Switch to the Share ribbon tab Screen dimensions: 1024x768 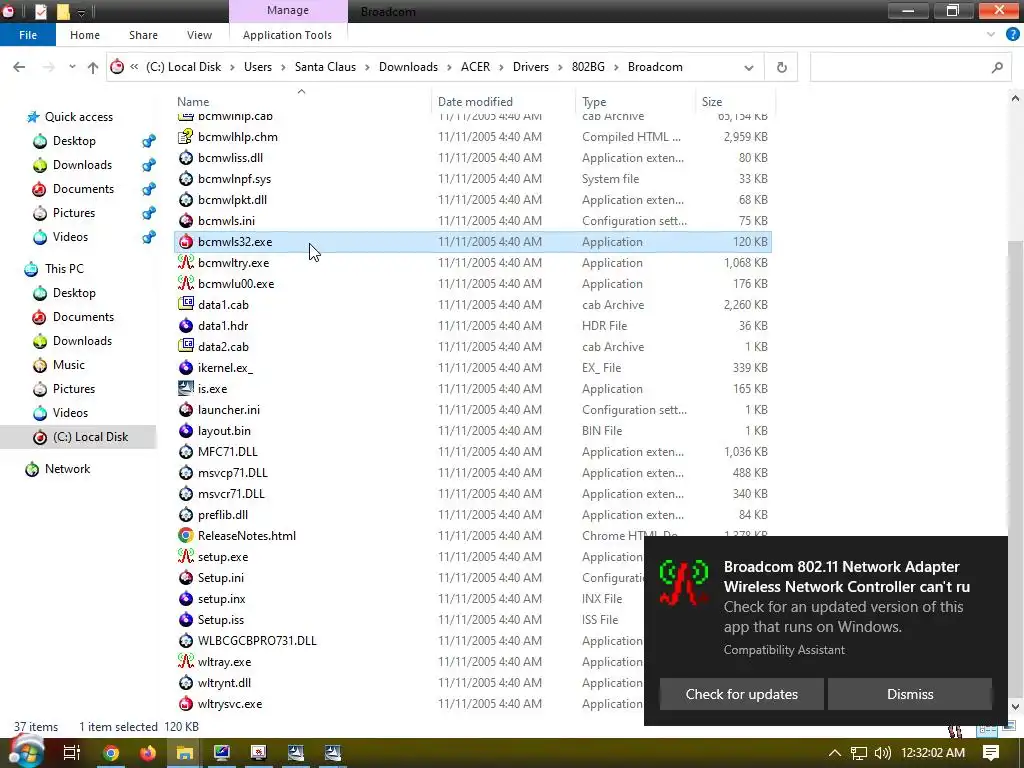pos(143,35)
